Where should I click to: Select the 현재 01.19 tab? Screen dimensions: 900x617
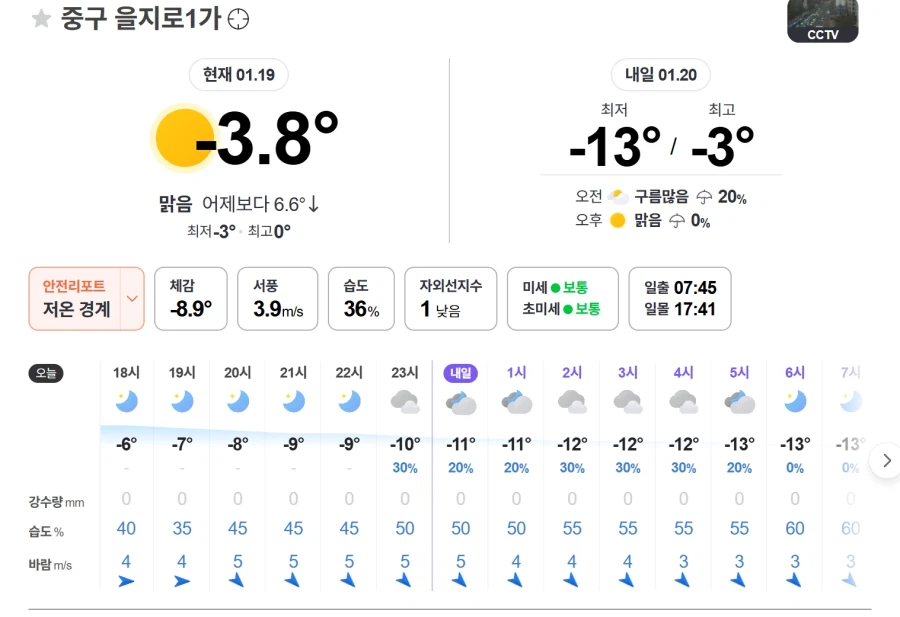click(238, 75)
